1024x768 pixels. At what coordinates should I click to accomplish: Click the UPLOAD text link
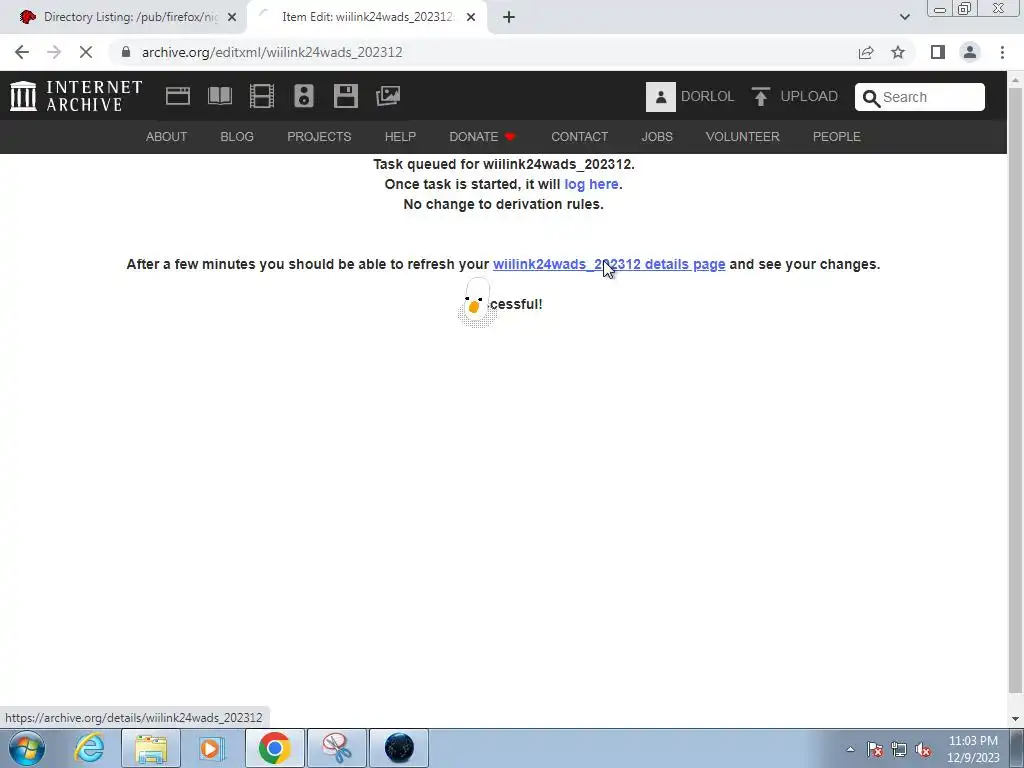pos(809,97)
